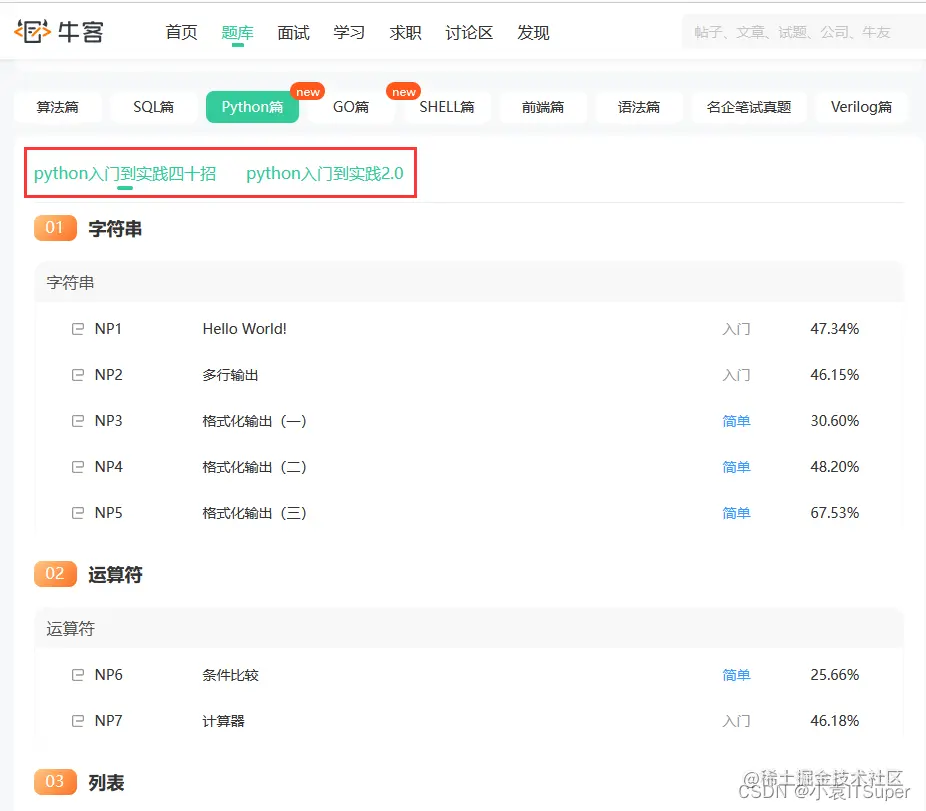Select python入门到实践2.0 sub-tab
The image size is (926, 811).
325,174
